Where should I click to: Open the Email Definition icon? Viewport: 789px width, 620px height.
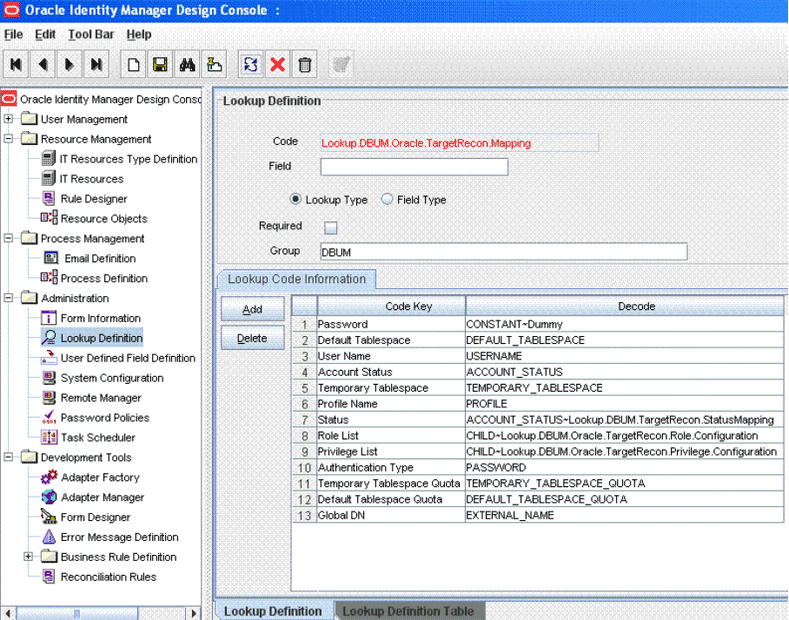(51, 258)
